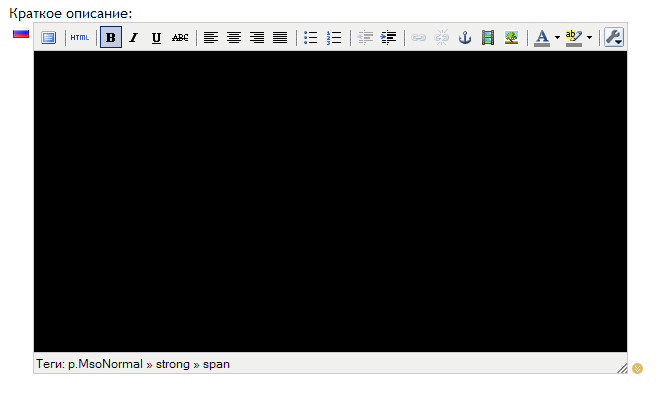This screenshot has height=393, width=656.
Task: Toggle Underline formatting button
Action: pyautogui.click(x=156, y=37)
